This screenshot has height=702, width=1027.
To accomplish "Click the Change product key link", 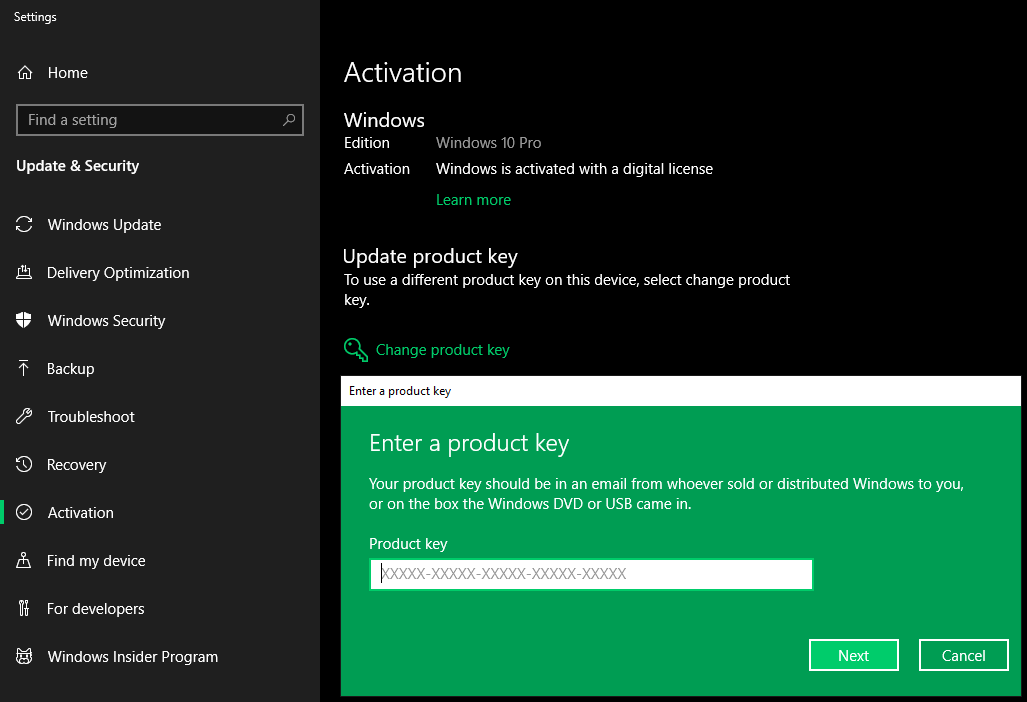I will (443, 350).
